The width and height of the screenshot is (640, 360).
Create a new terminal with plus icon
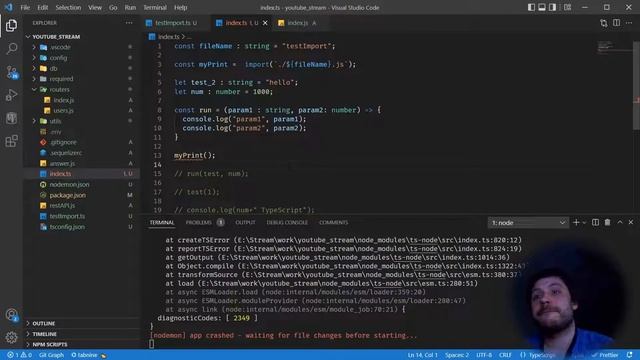pyautogui.click(x=576, y=222)
